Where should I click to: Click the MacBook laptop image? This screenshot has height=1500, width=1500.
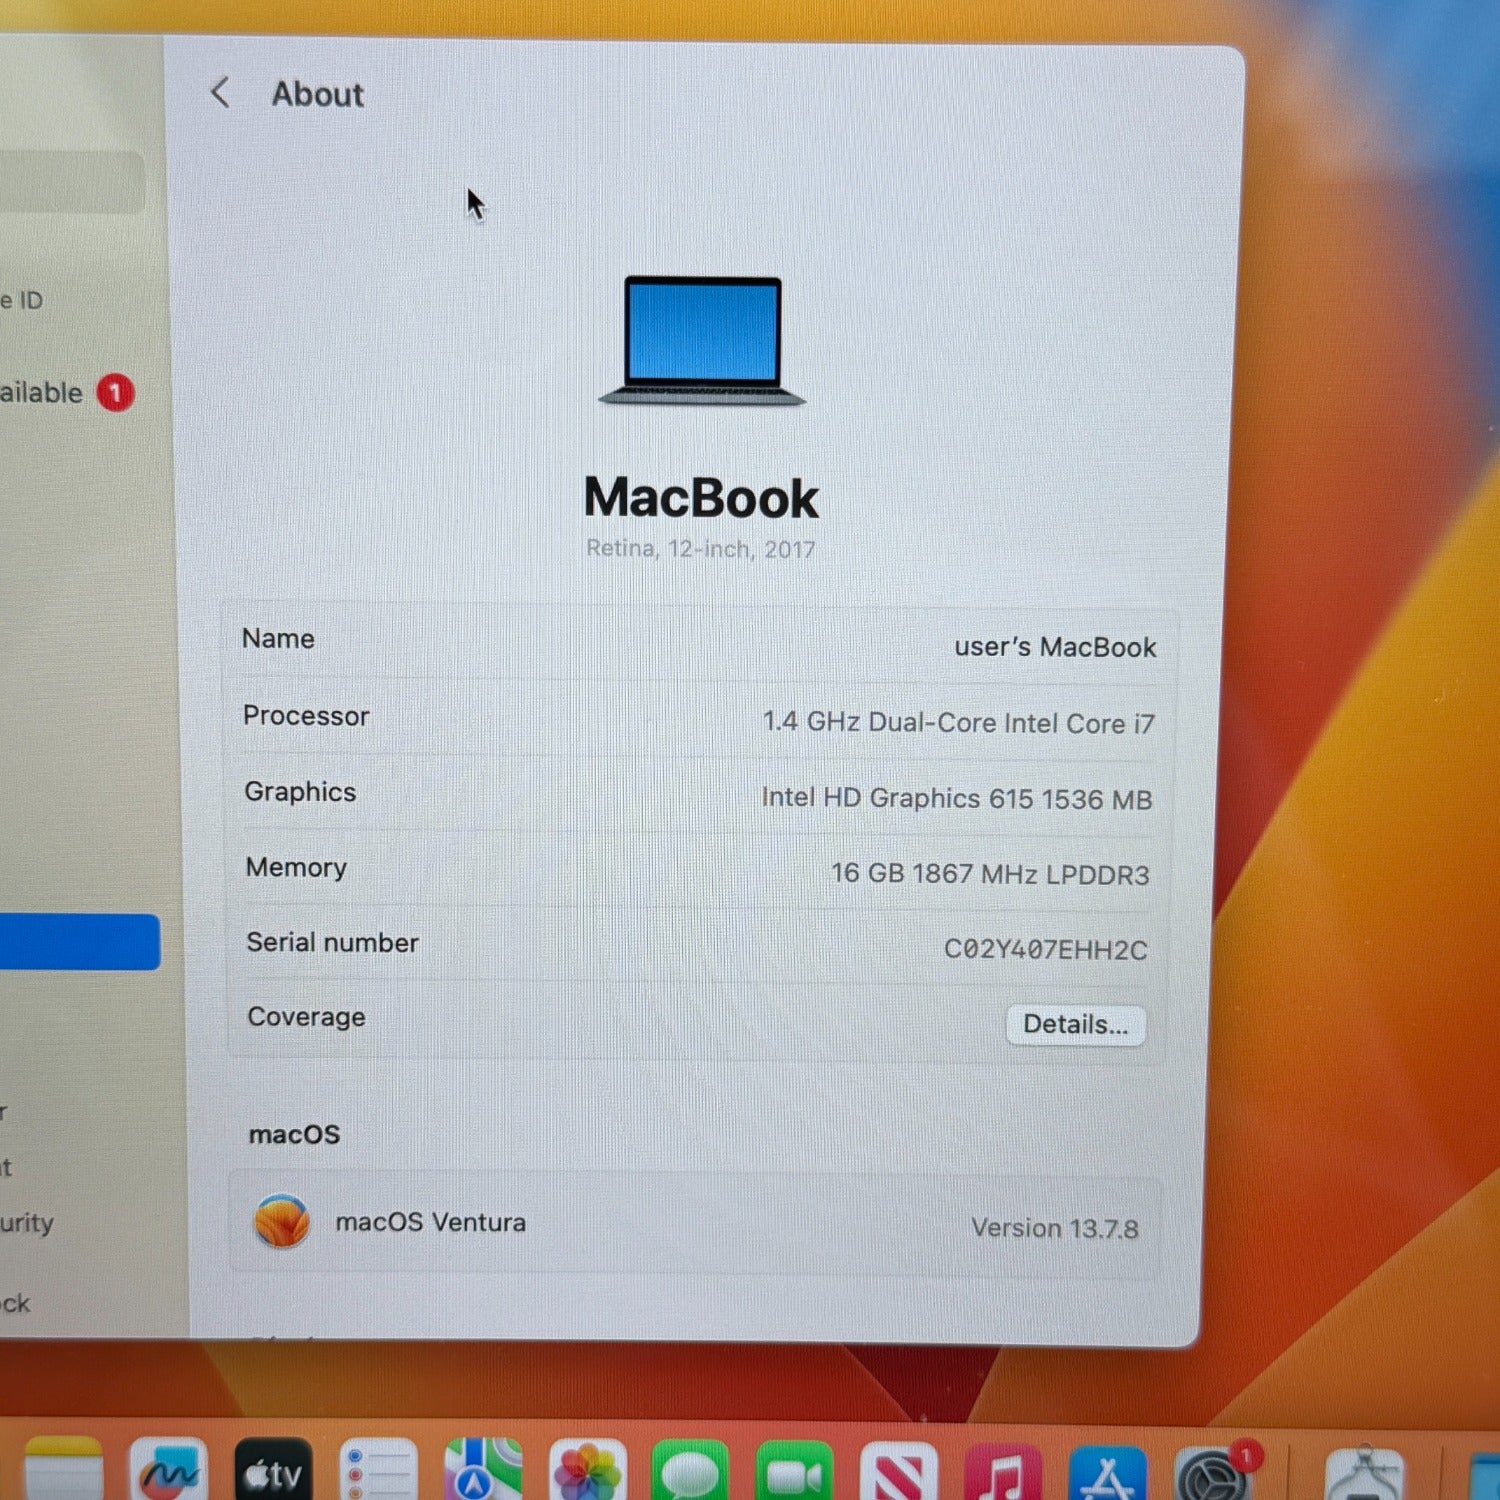pos(702,341)
